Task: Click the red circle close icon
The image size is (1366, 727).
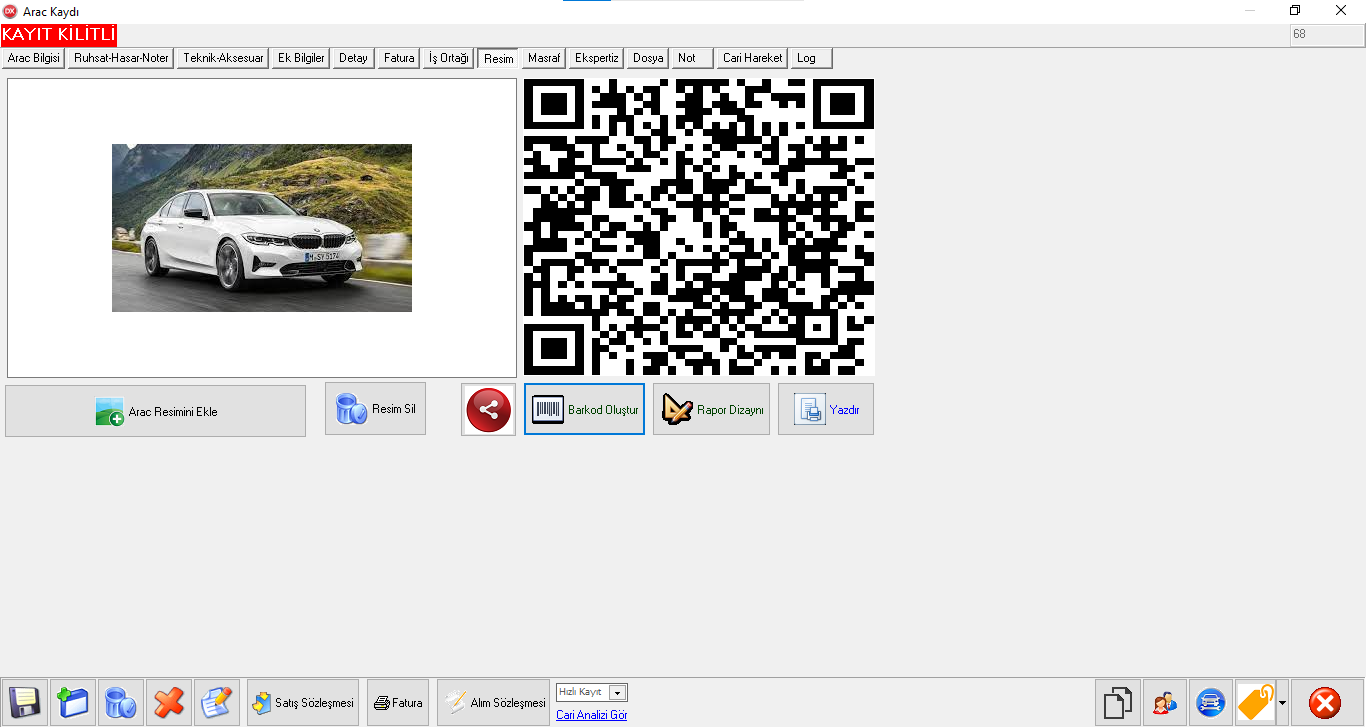Action: click(x=1326, y=702)
